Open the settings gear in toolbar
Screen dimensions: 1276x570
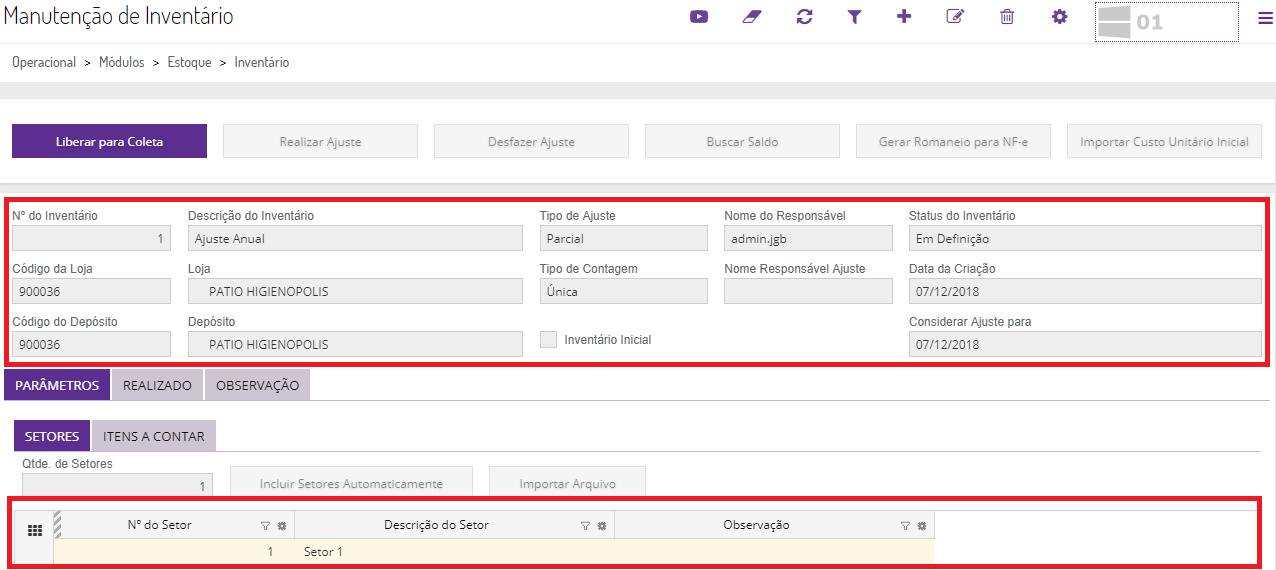1060,17
